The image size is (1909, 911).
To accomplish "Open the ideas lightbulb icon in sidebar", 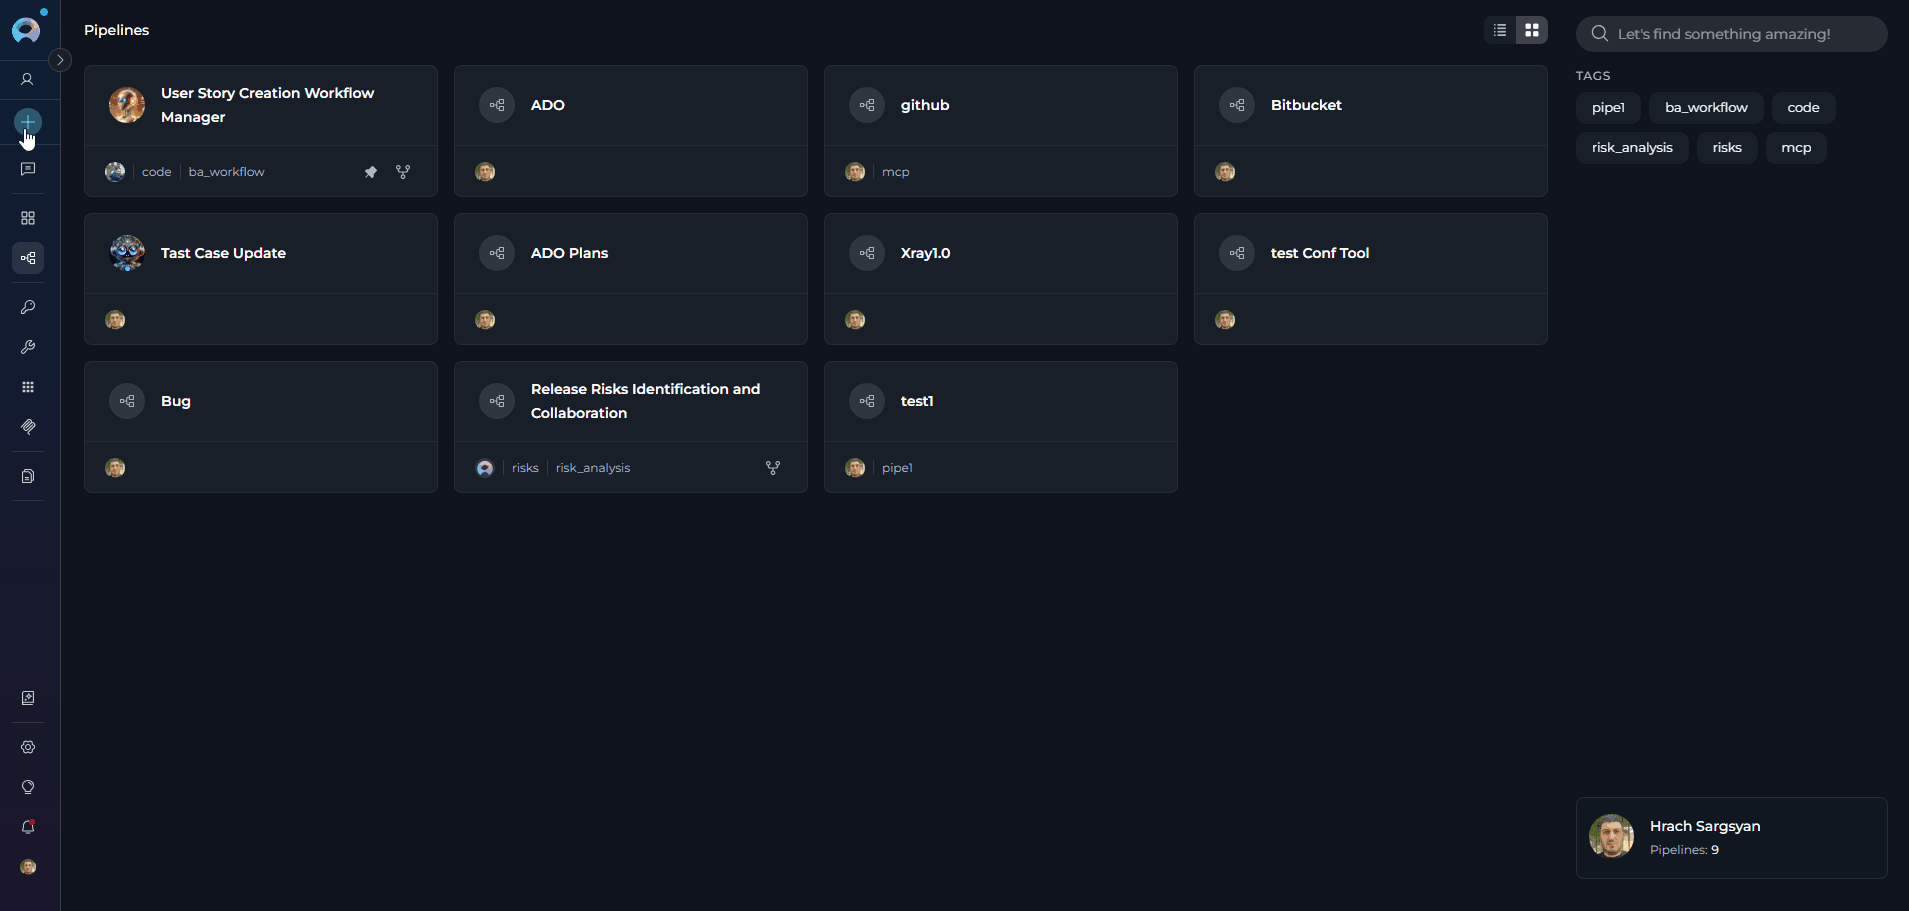I will click(x=27, y=787).
